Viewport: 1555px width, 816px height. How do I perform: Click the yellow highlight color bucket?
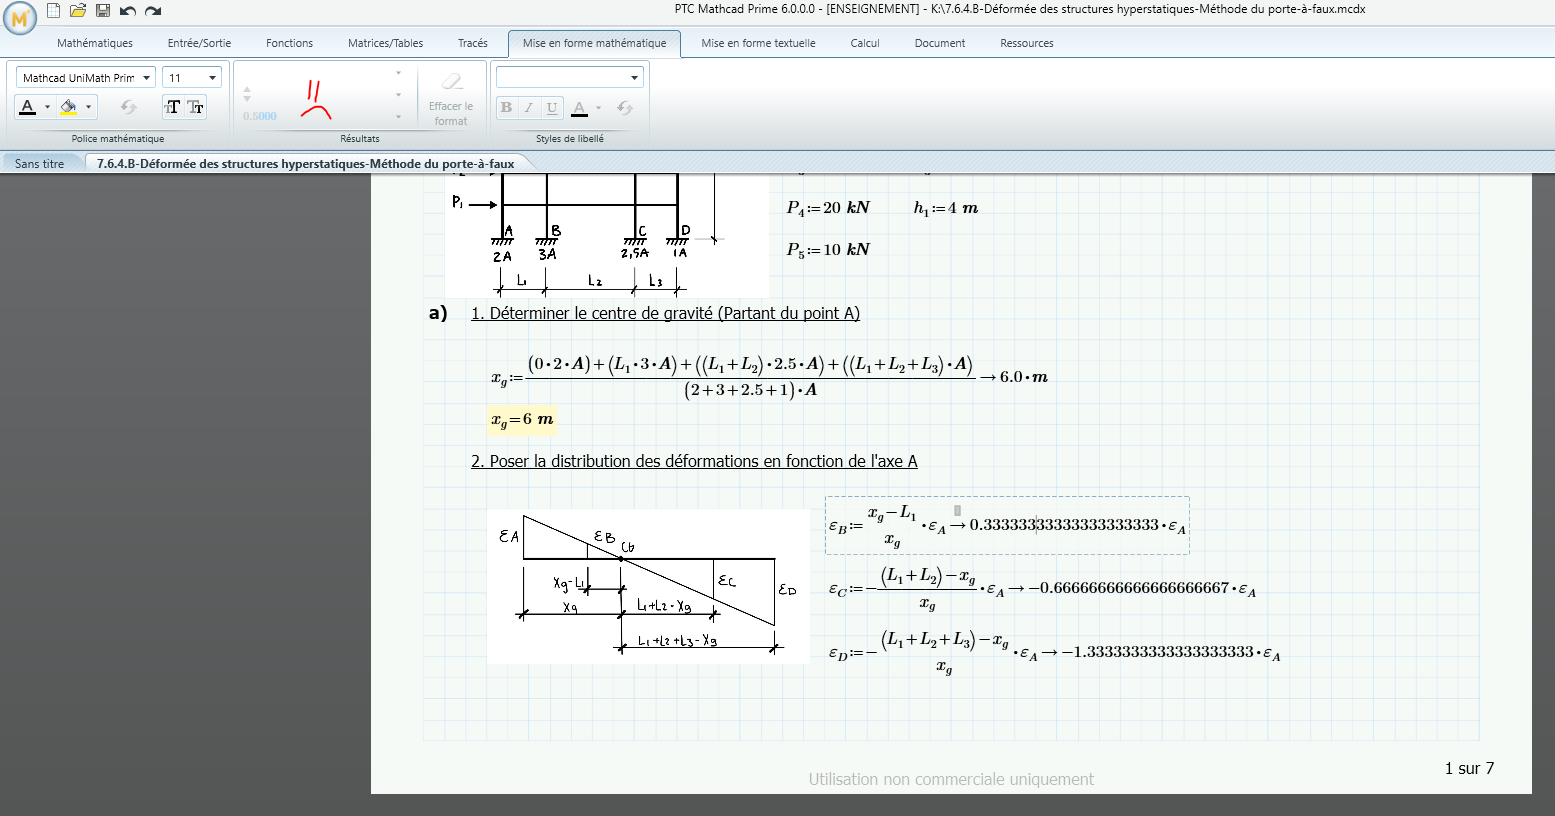[x=68, y=107]
